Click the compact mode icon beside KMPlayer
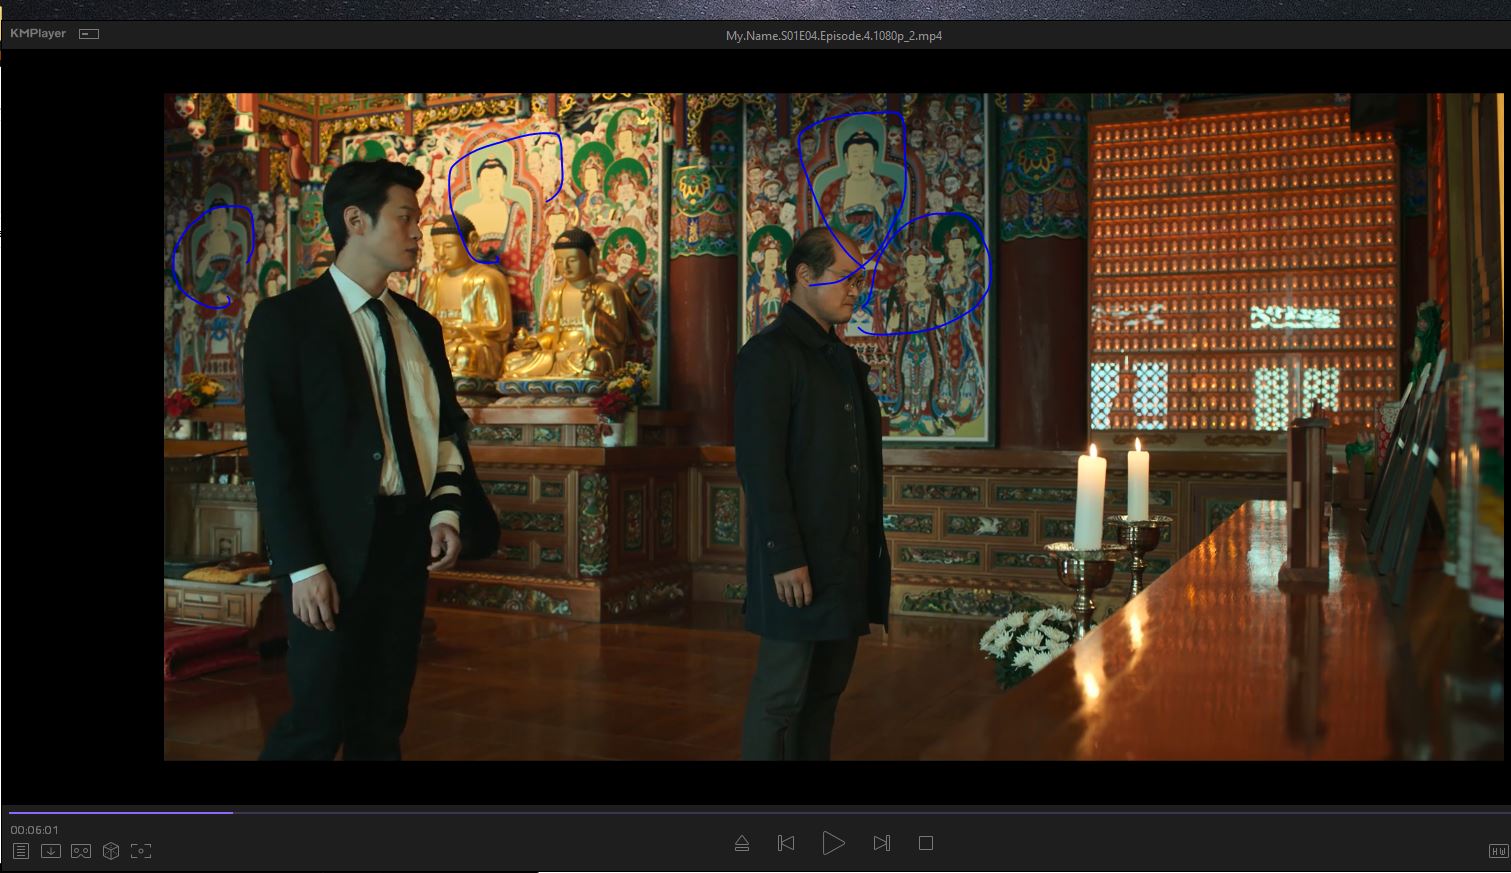This screenshot has width=1511, height=873. (x=89, y=34)
